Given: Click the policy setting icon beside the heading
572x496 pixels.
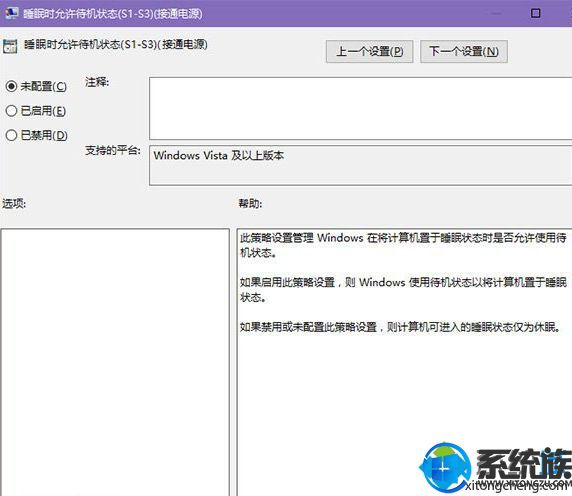Looking at the screenshot, I should [x=10, y=46].
